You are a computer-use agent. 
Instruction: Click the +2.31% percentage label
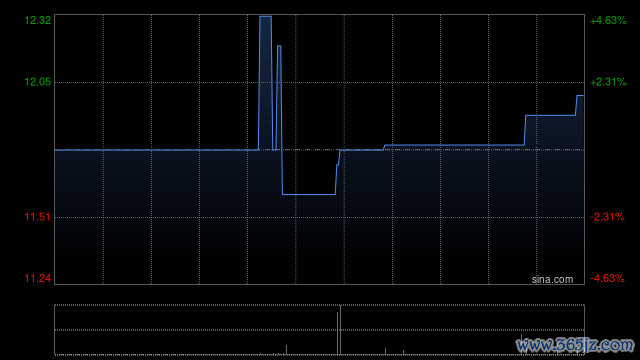608,82
